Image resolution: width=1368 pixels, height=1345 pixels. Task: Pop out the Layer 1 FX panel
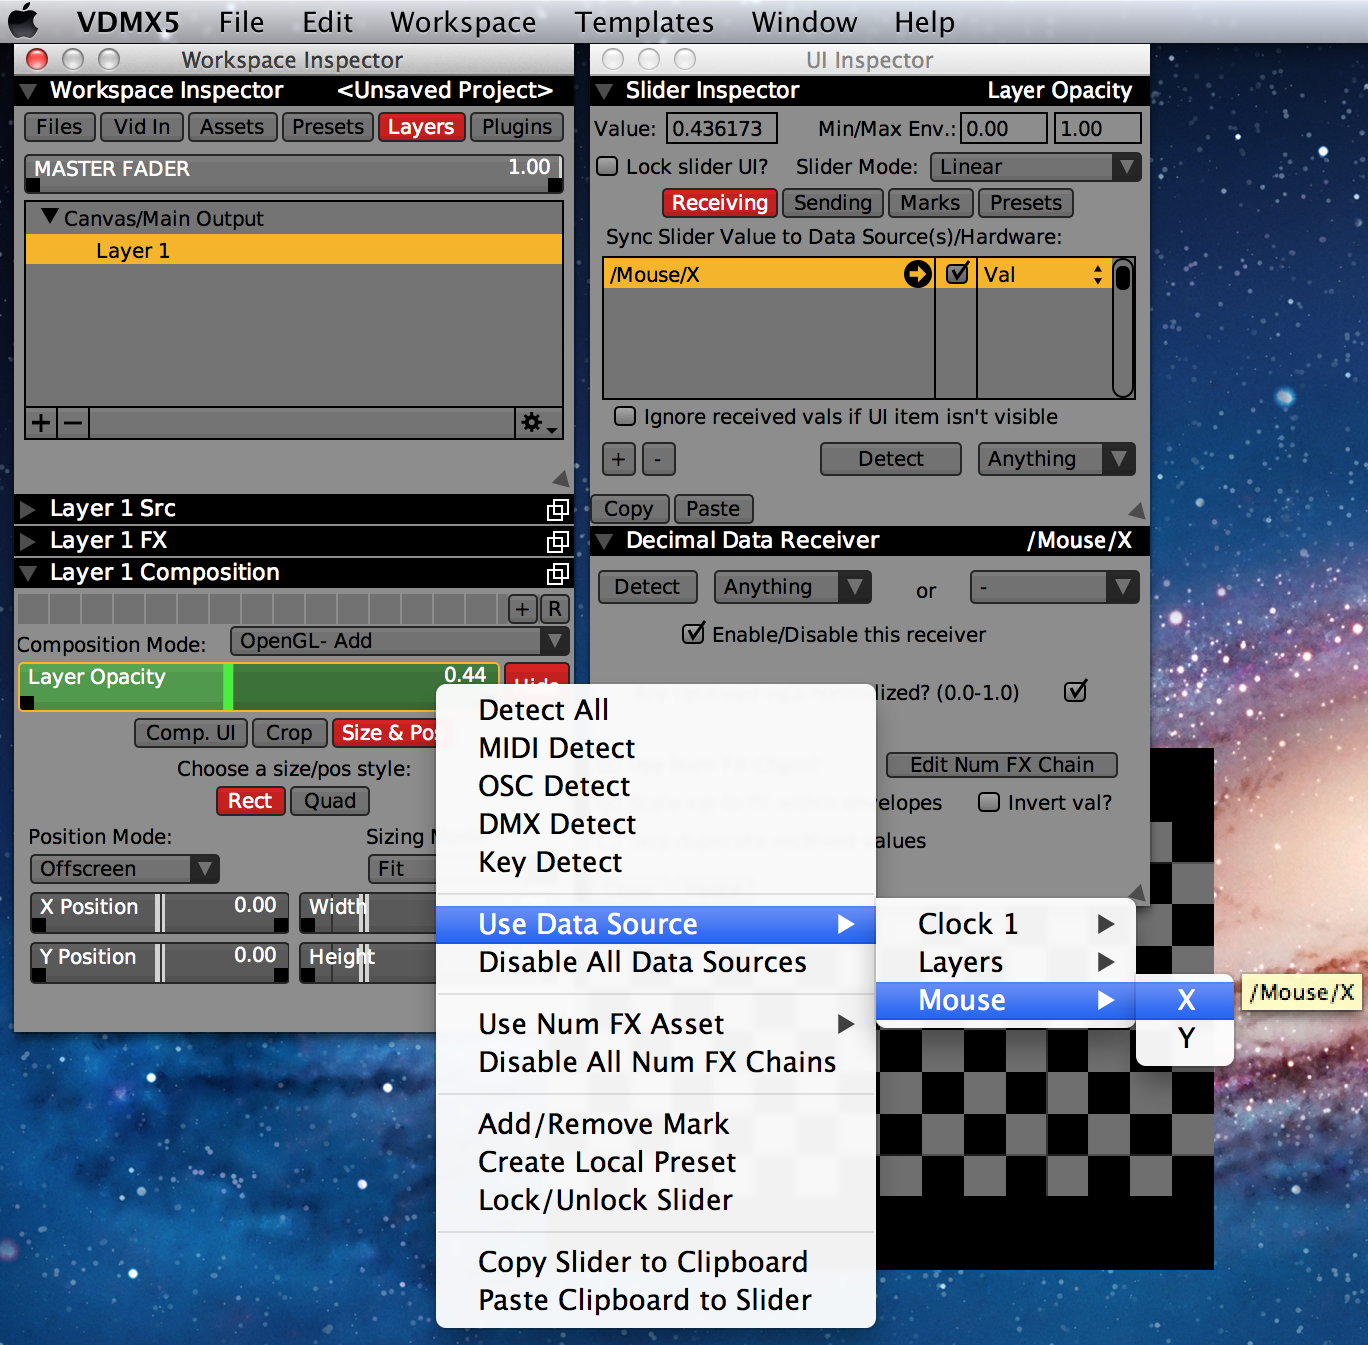[x=558, y=542]
